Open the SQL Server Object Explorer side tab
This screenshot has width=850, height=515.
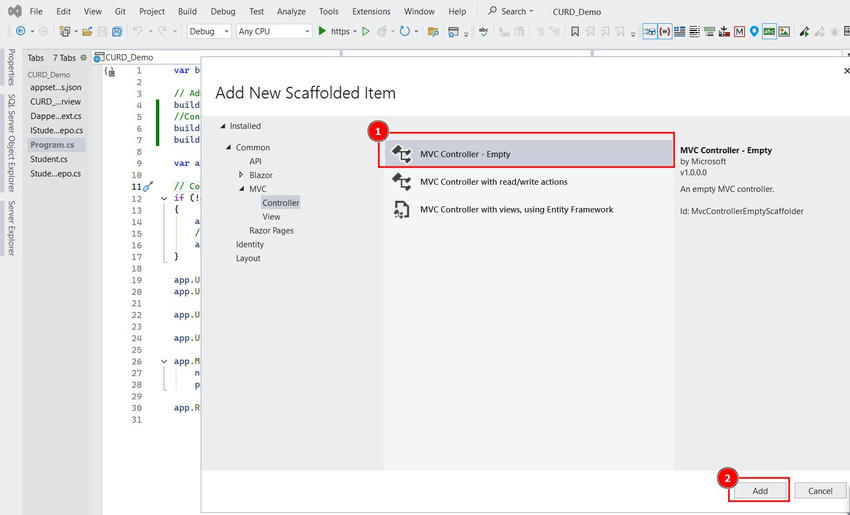coord(11,143)
